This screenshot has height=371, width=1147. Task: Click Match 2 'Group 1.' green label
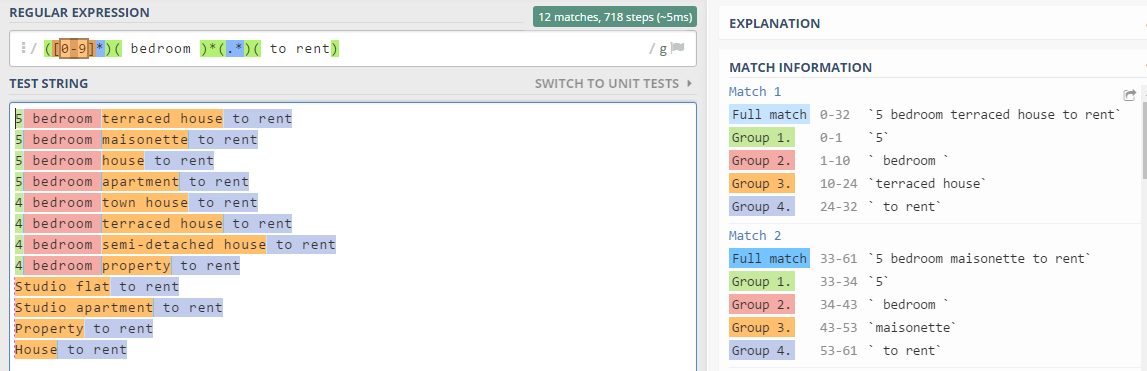pyautogui.click(x=761, y=282)
